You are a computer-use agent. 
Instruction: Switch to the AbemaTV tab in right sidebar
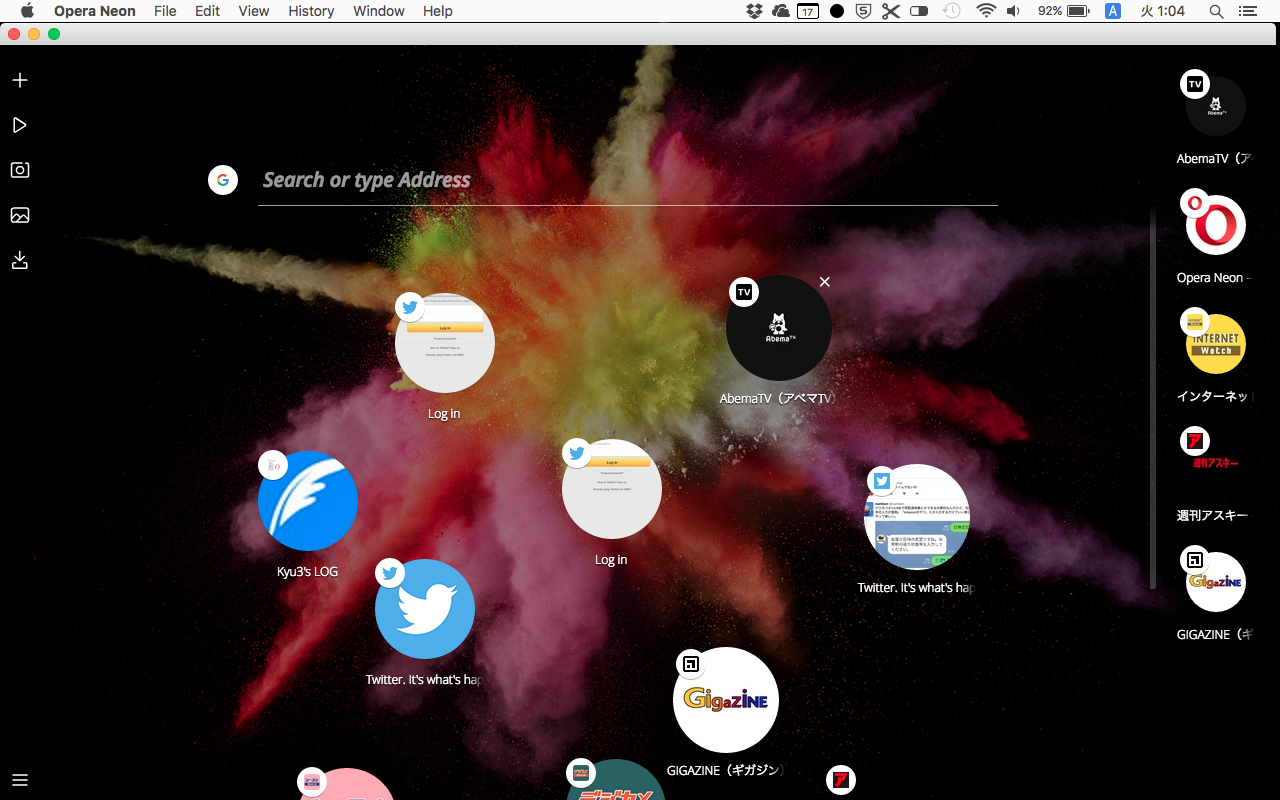coord(1216,106)
